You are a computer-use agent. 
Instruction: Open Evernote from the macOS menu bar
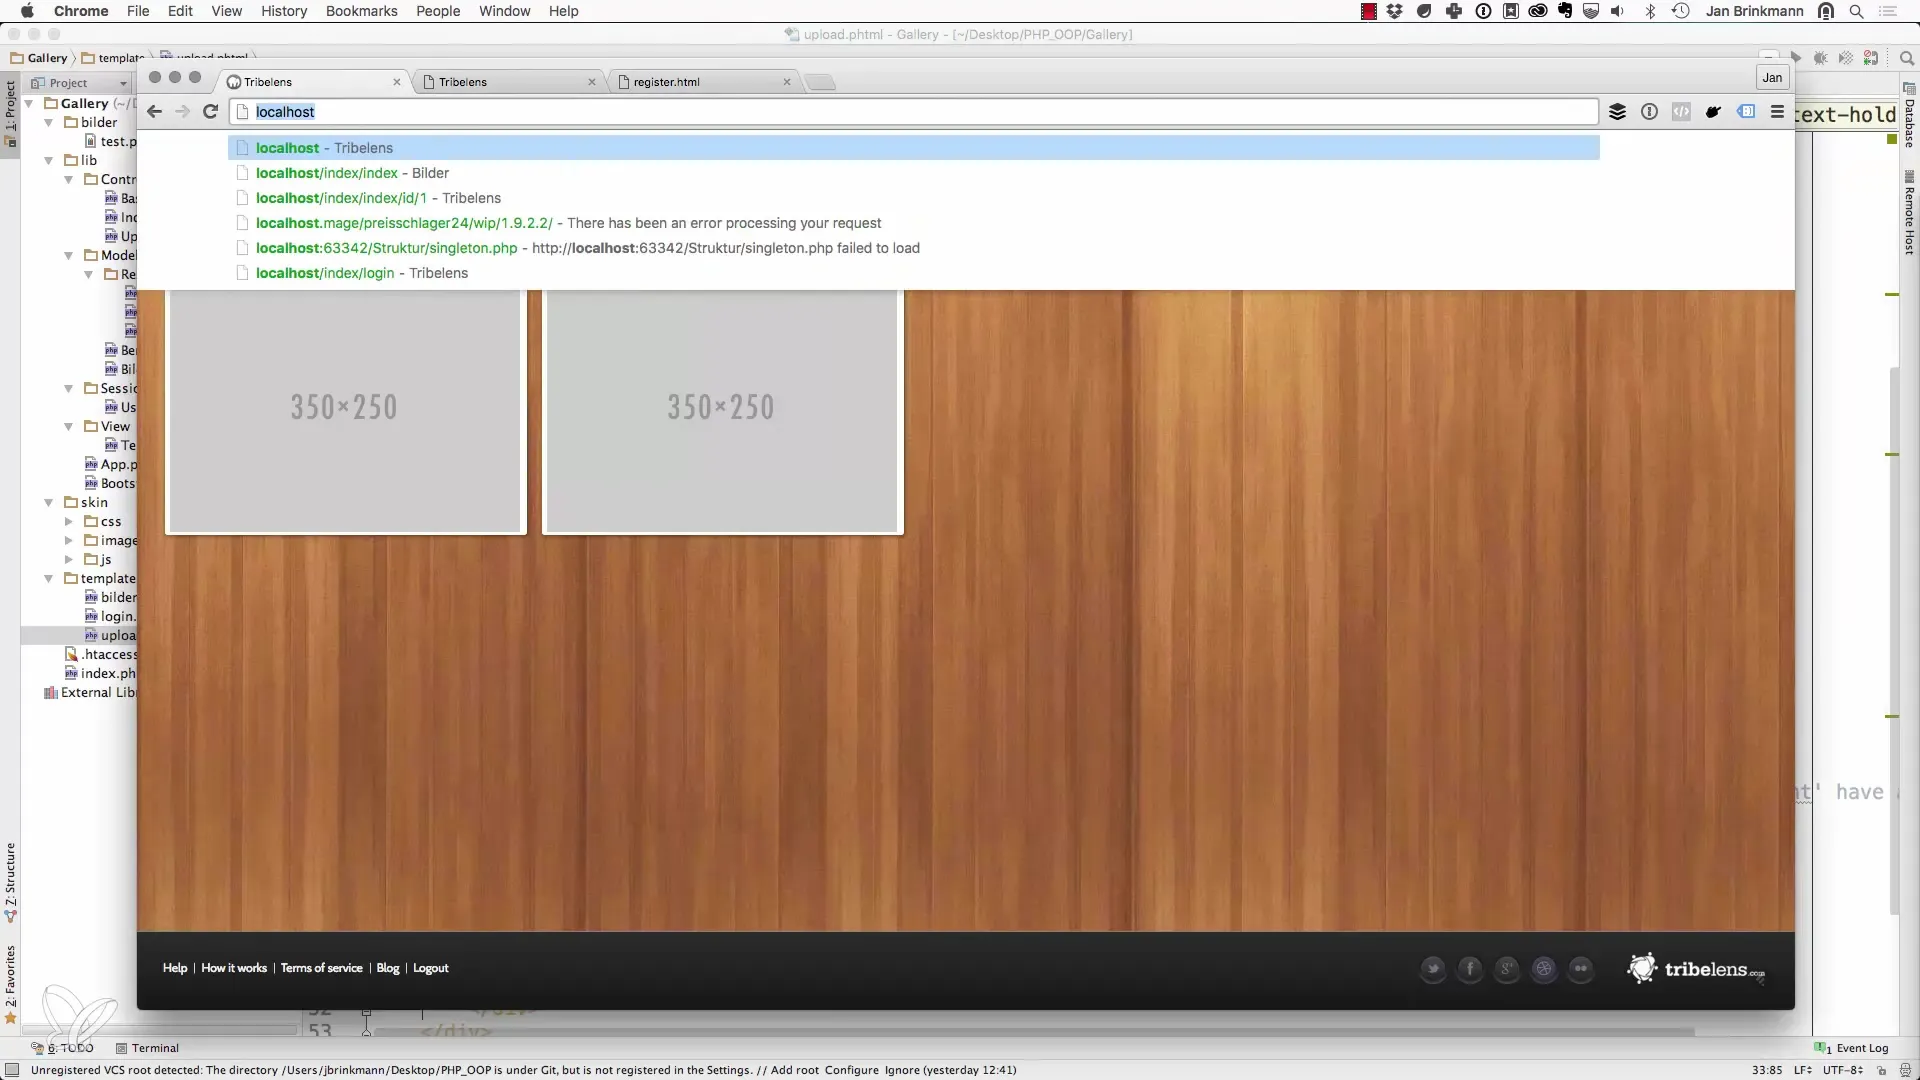coord(1565,11)
